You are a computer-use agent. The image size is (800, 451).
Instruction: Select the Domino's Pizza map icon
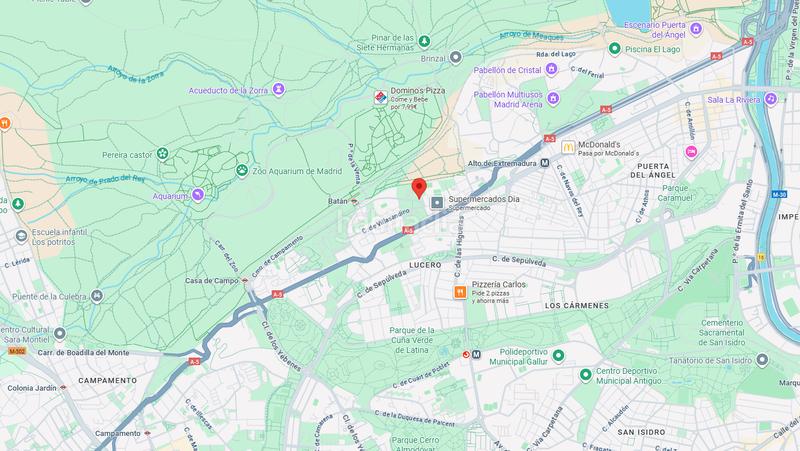(x=381, y=97)
